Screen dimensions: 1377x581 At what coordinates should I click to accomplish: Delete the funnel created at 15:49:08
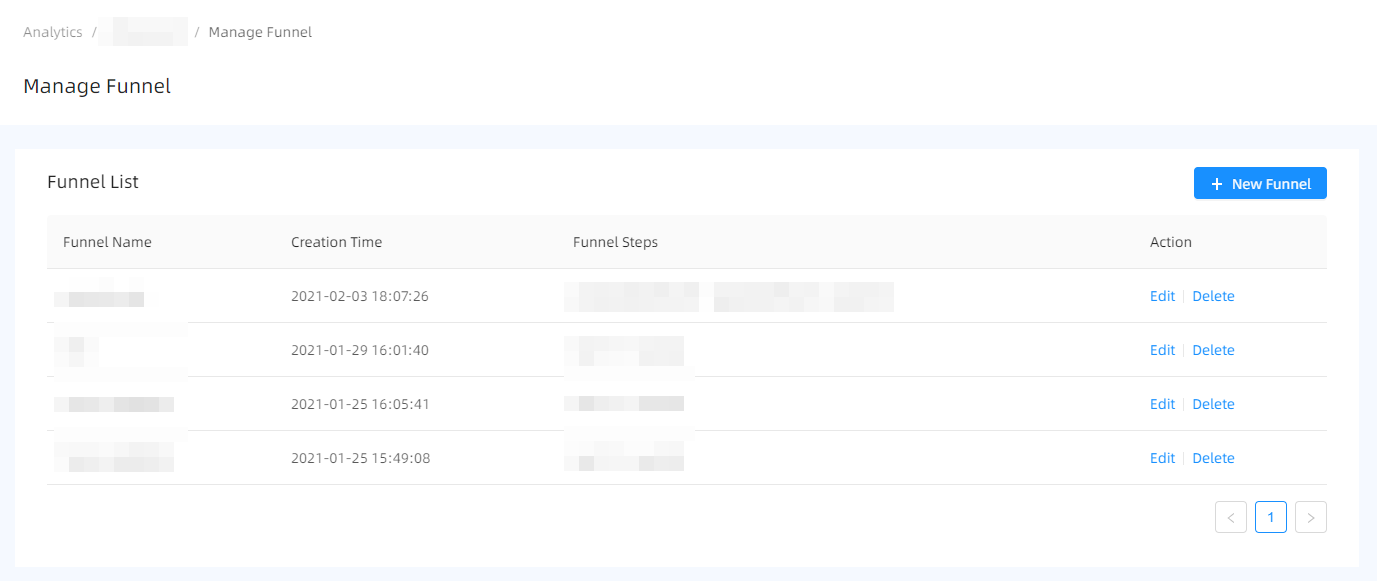point(1213,458)
